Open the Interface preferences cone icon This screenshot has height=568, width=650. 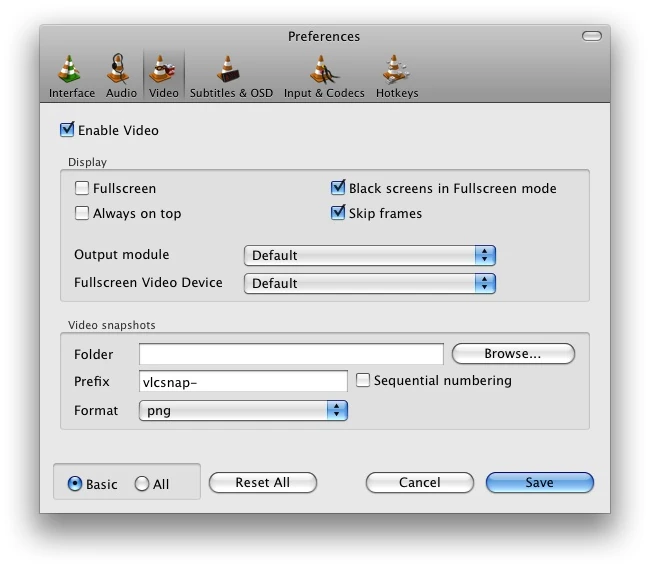coord(71,69)
